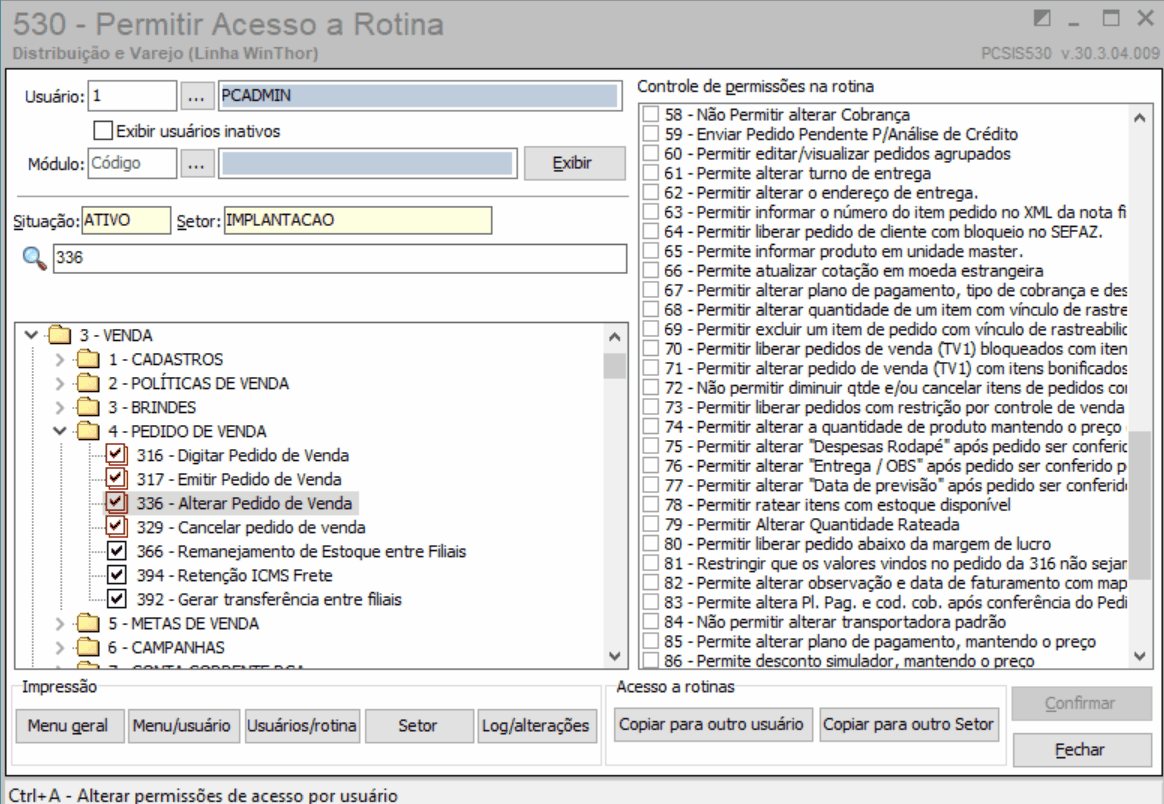
Task: Uncheck 366 Remanejamento de Estoque entre Filiais
Action: point(117,551)
